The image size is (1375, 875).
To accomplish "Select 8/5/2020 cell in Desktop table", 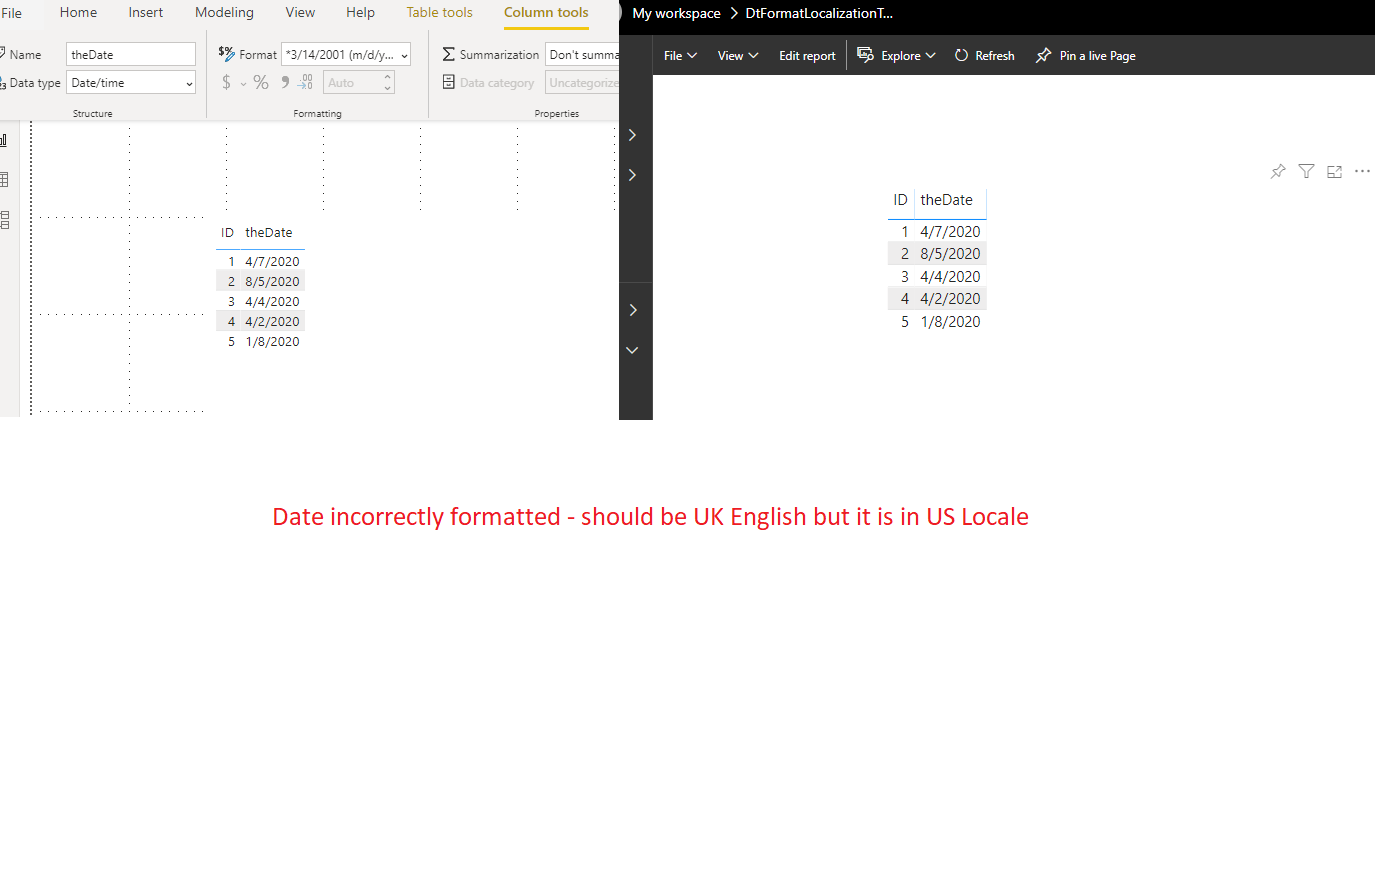I will pos(272,281).
